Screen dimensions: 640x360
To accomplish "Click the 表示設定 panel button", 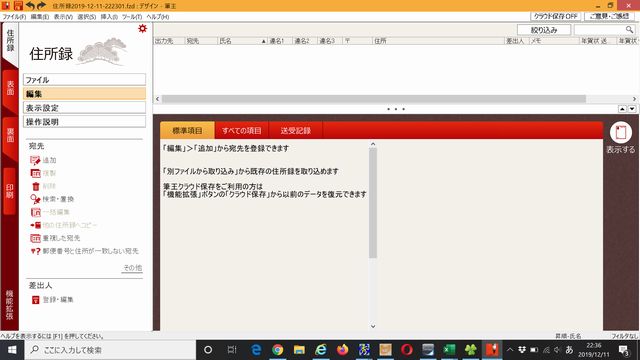I will [x=84, y=108].
